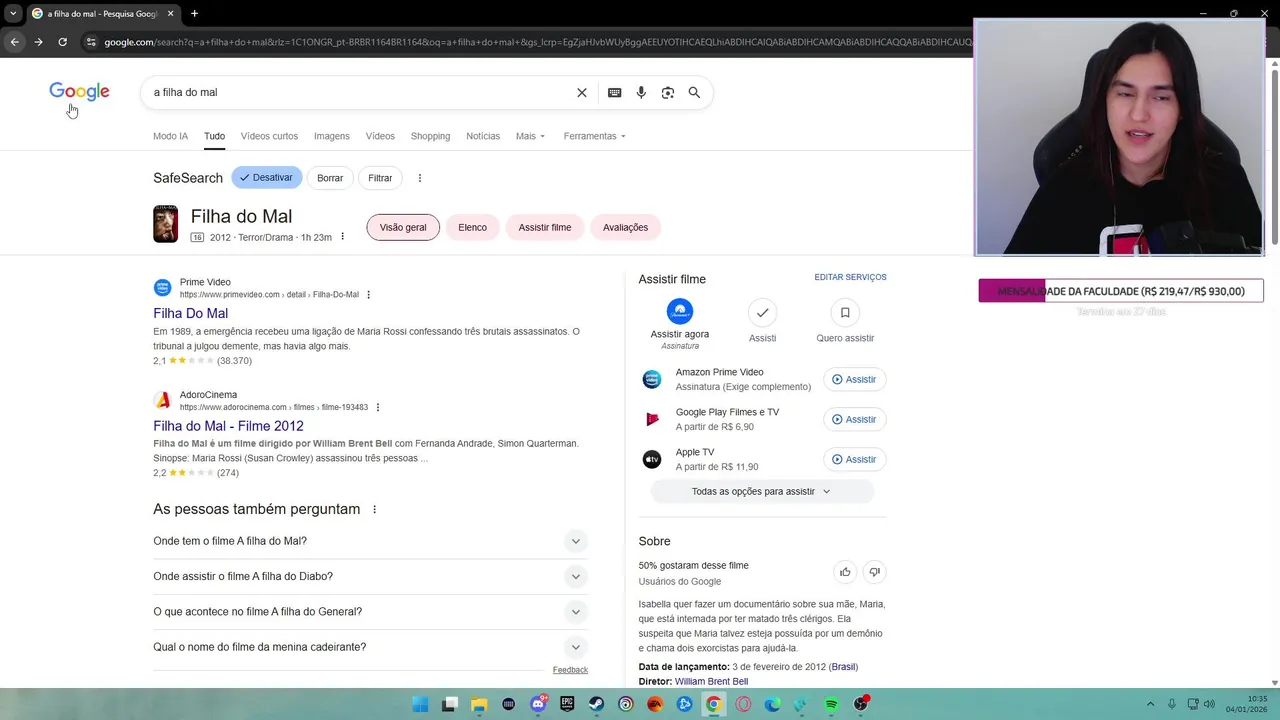Open options menu for AdoroCinema result
This screenshot has width=1280, height=720.
pyautogui.click(x=378, y=407)
